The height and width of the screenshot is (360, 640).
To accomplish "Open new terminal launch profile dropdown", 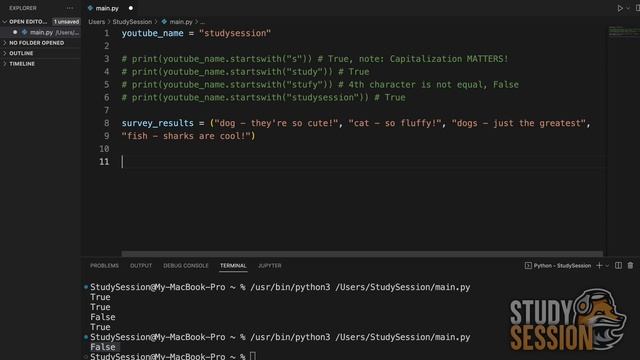I will (x=607, y=266).
